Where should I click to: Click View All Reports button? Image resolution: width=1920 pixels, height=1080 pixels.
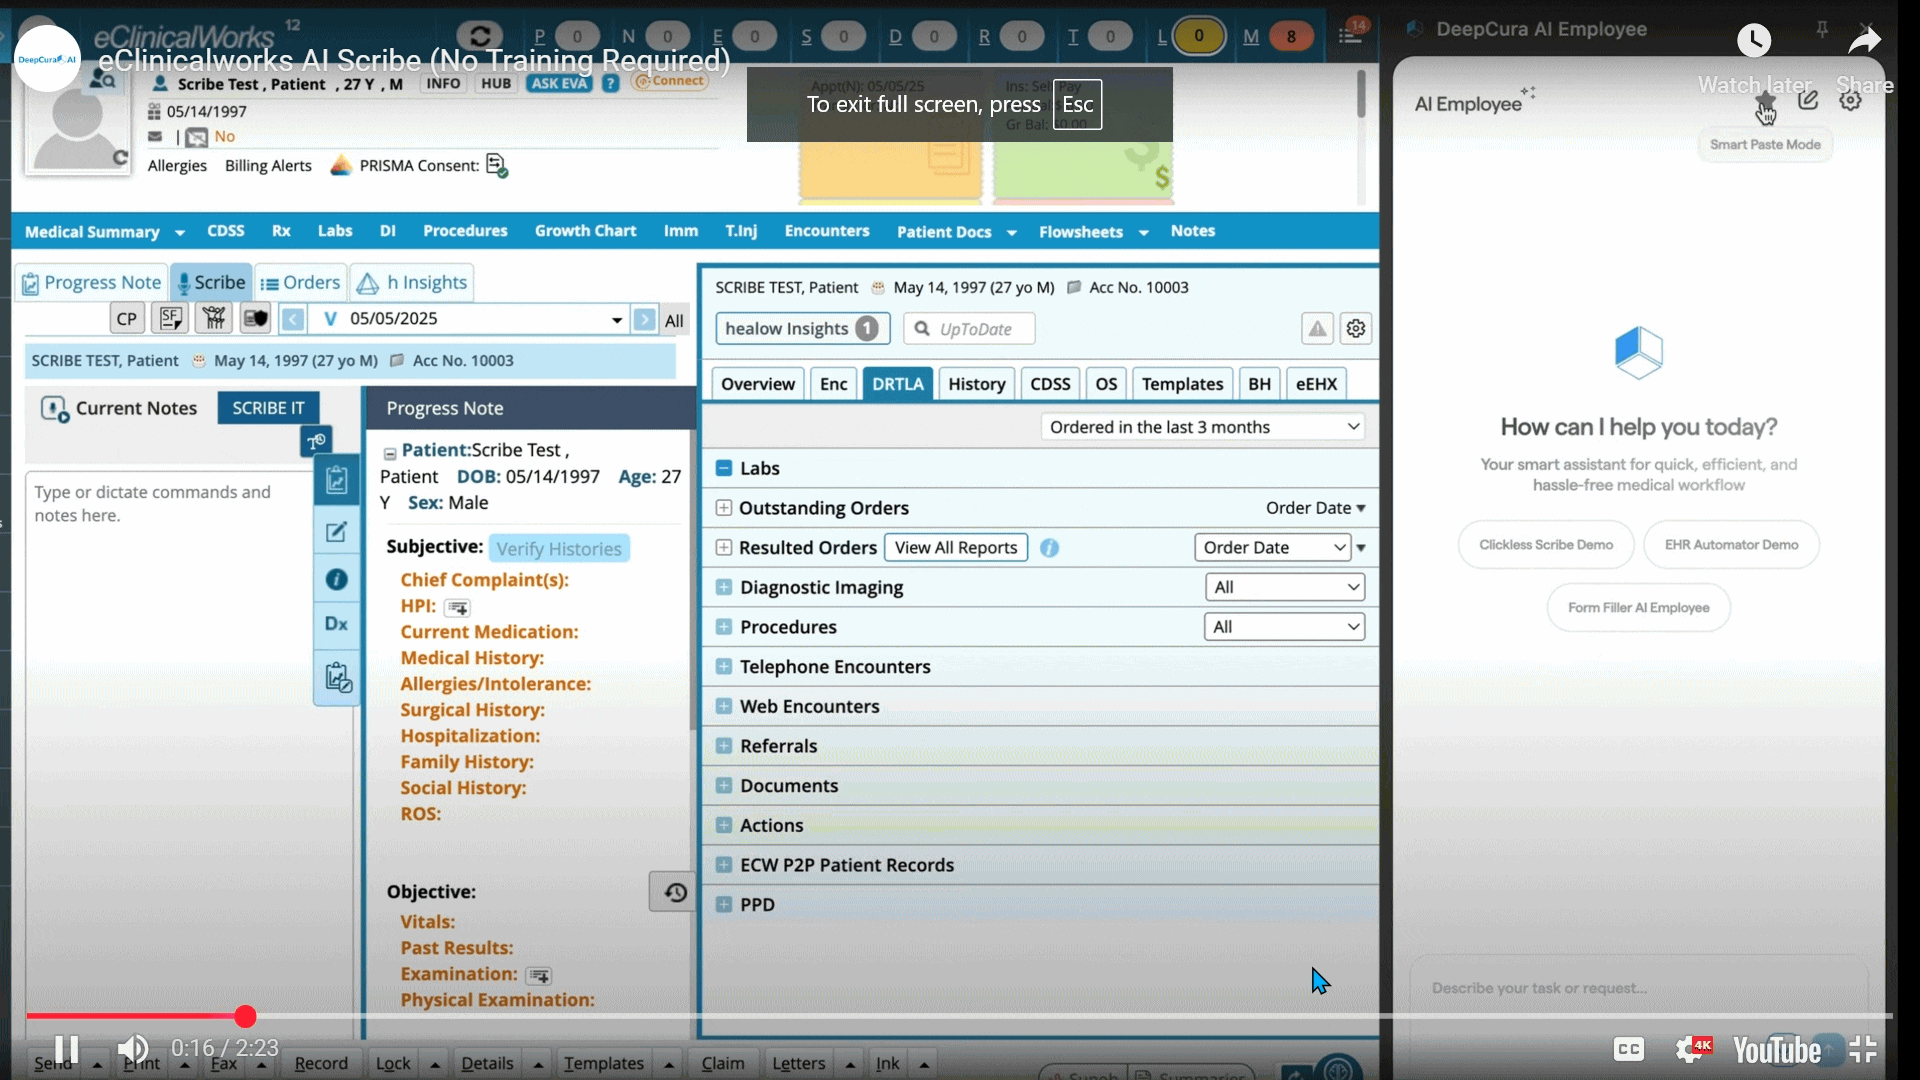[x=955, y=548]
